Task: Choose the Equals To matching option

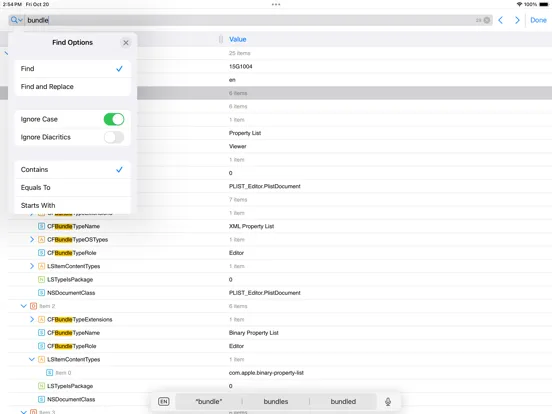Action: 73,188
